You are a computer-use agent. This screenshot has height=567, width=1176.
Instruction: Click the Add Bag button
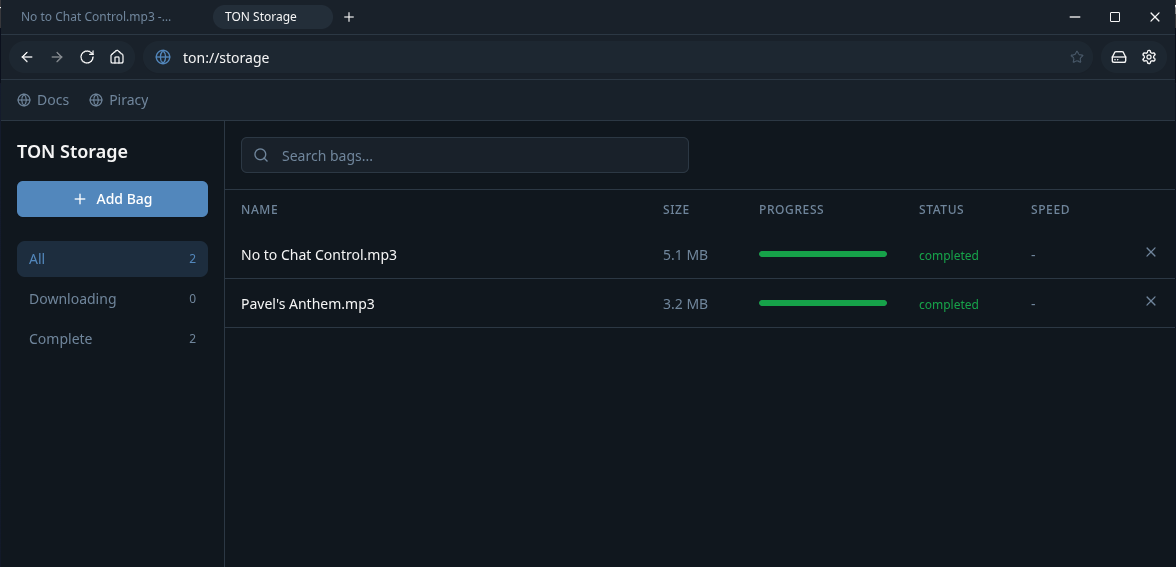point(112,199)
